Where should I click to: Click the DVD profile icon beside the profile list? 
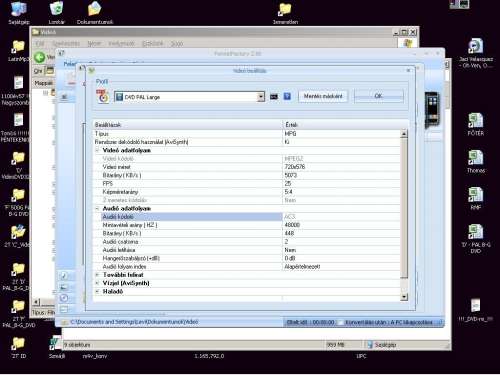(x=103, y=97)
